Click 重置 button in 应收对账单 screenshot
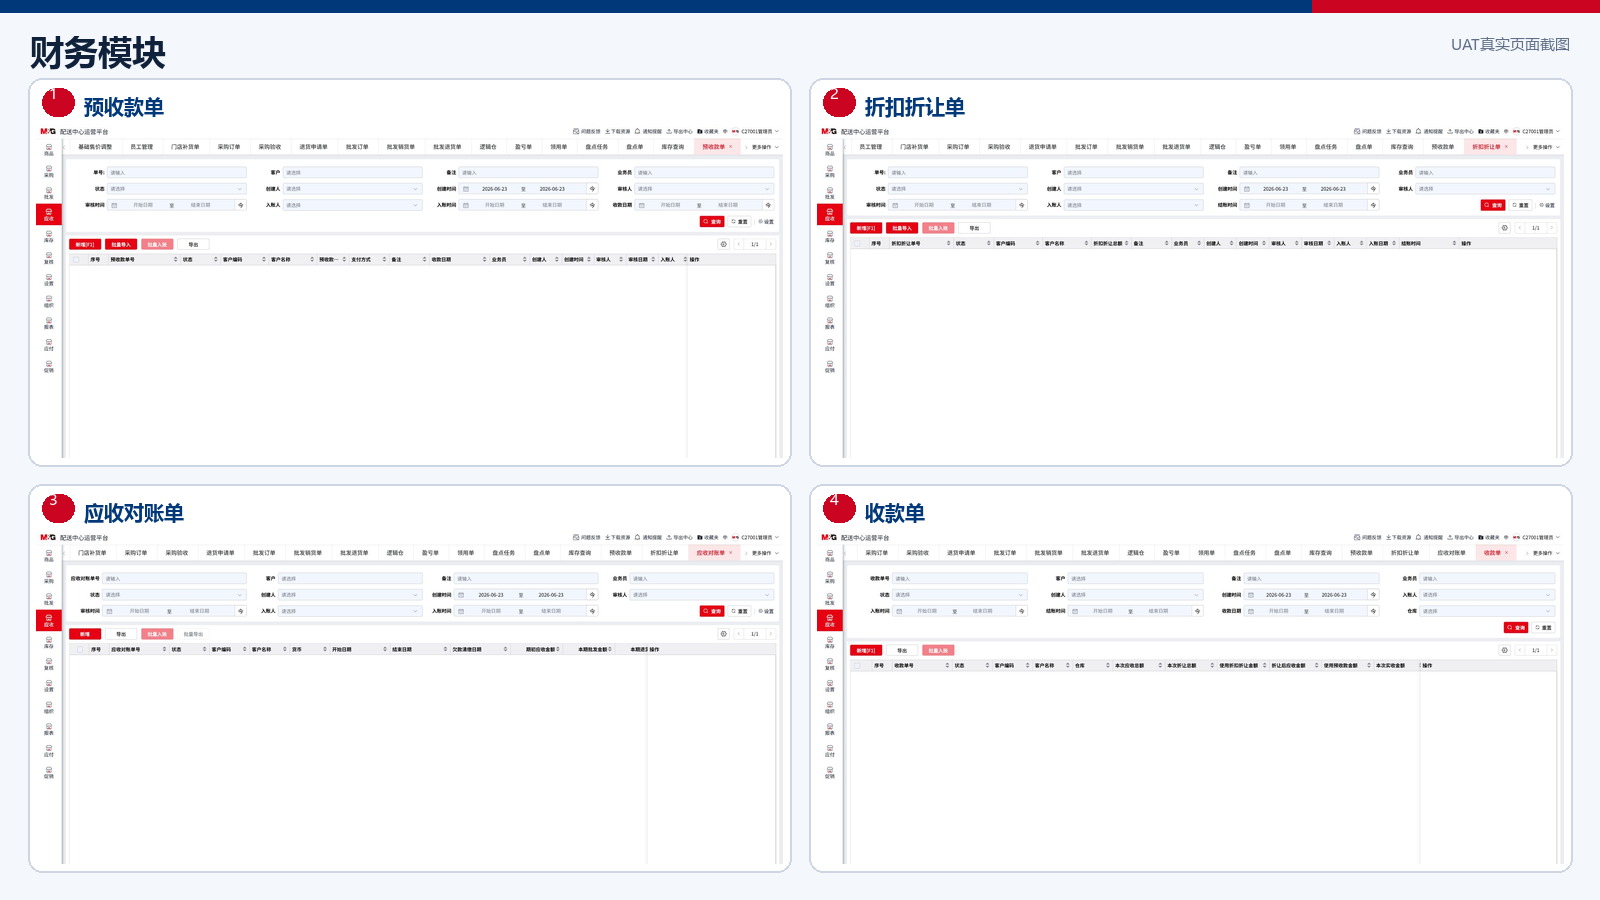Viewport: 1600px width, 900px height. (x=739, y=611)
